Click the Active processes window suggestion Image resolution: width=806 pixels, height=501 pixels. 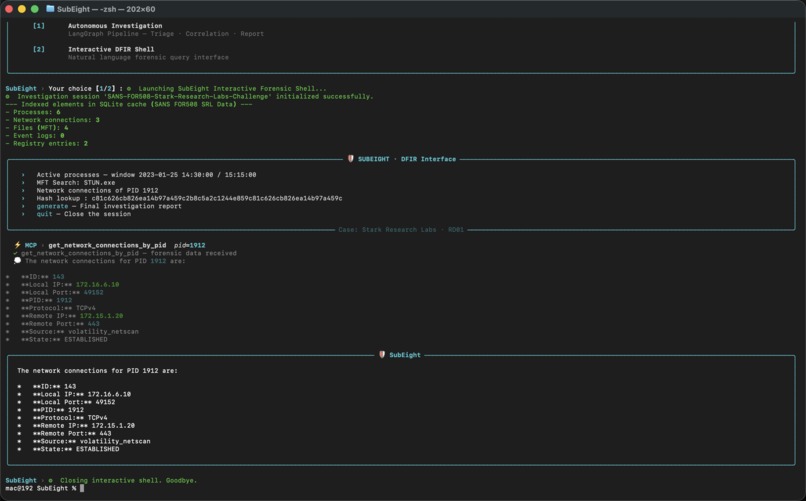point(146,175)
